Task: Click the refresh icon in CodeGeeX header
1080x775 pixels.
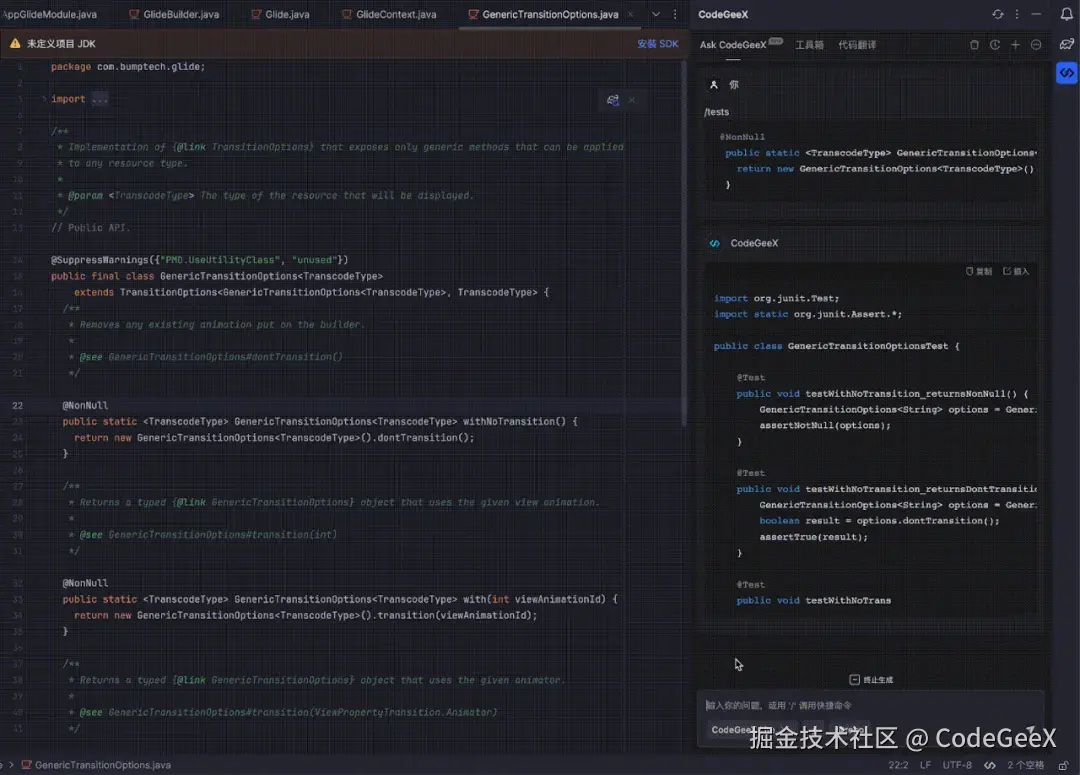Action: [997, 14]
